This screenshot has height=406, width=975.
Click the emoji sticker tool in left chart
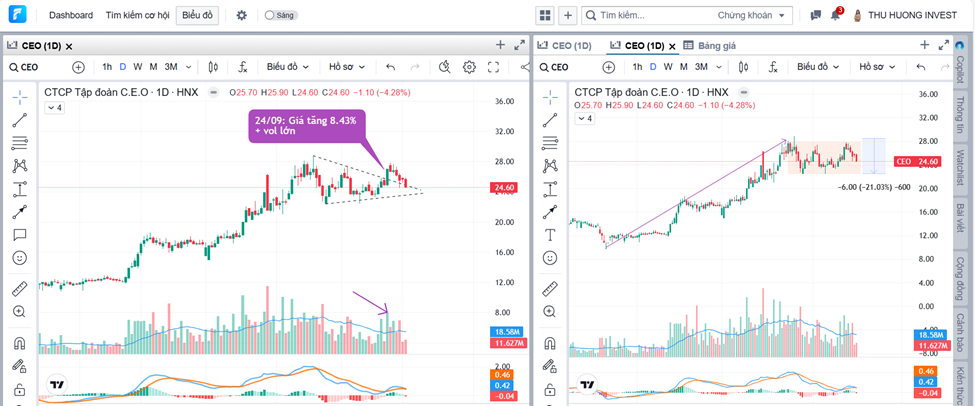click(19, 258)
